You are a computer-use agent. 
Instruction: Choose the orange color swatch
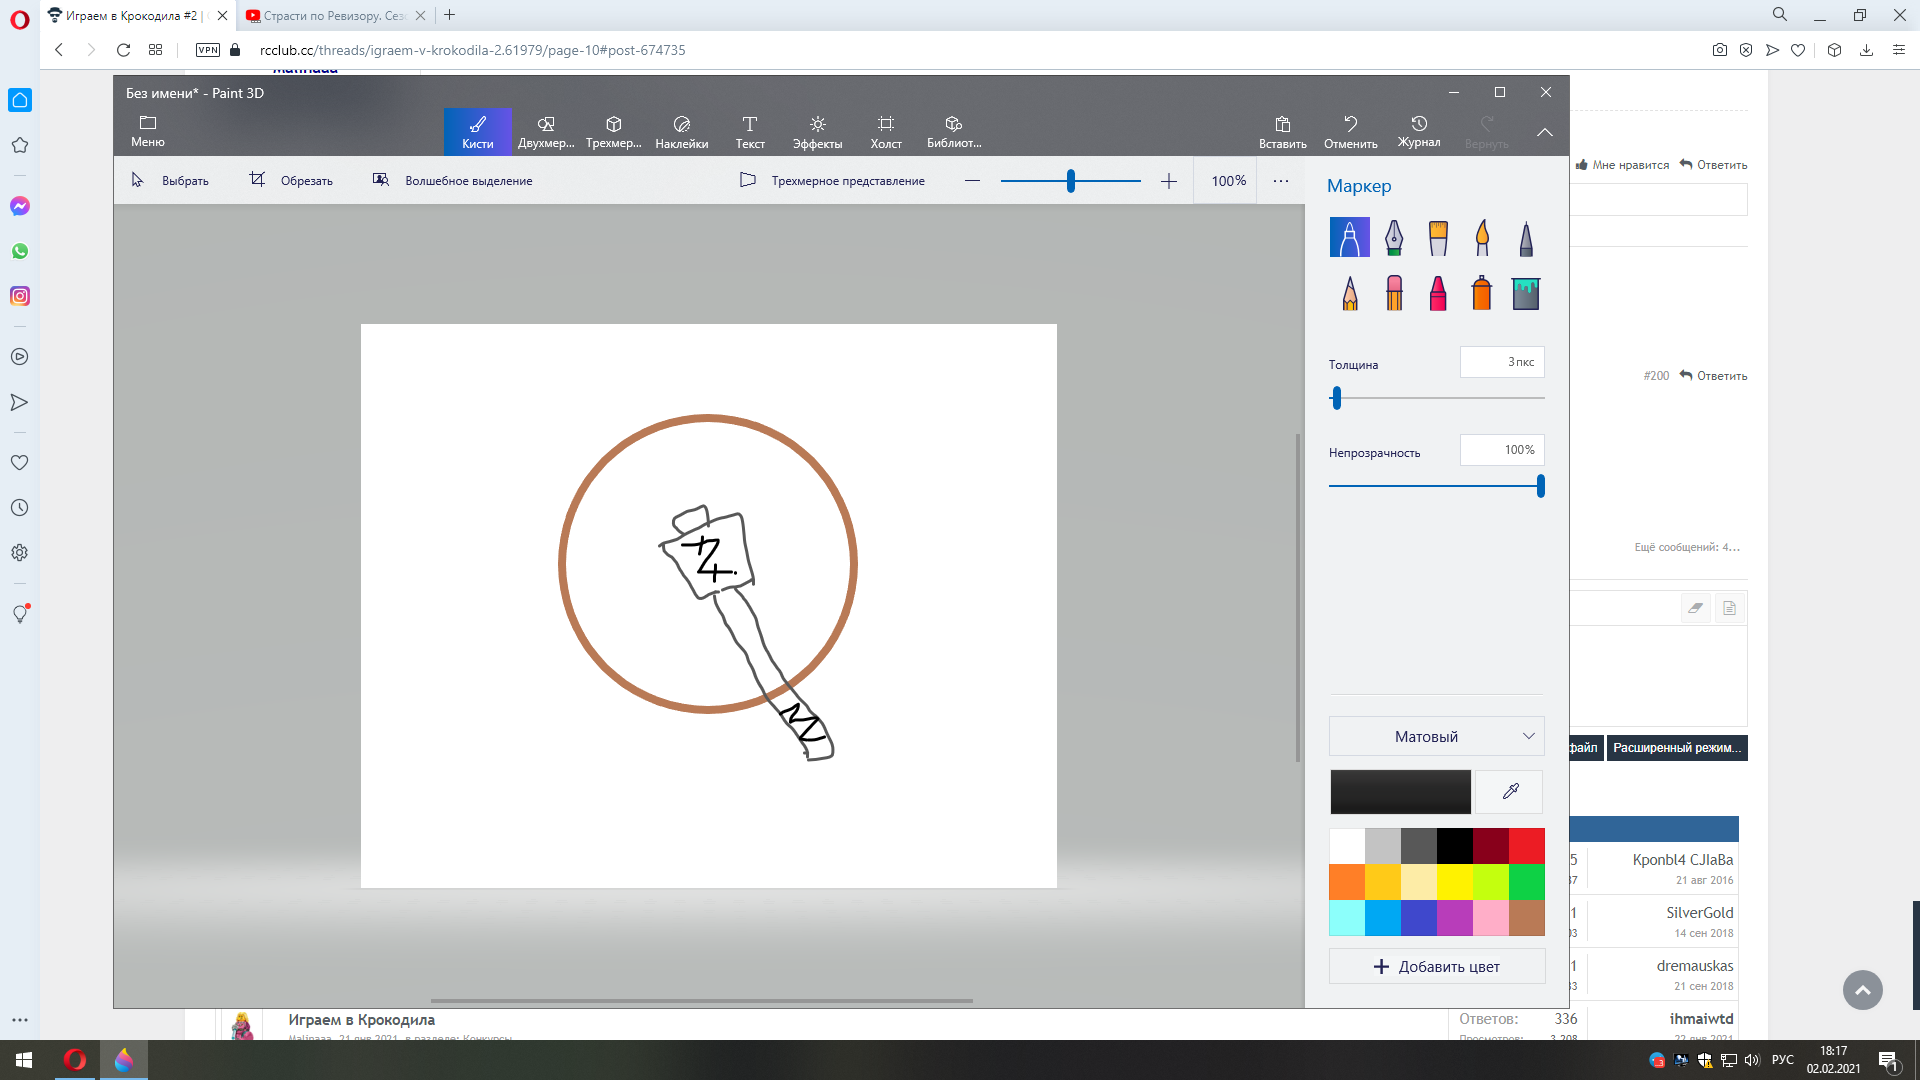pyautogui.click(x=1347, y=882)
